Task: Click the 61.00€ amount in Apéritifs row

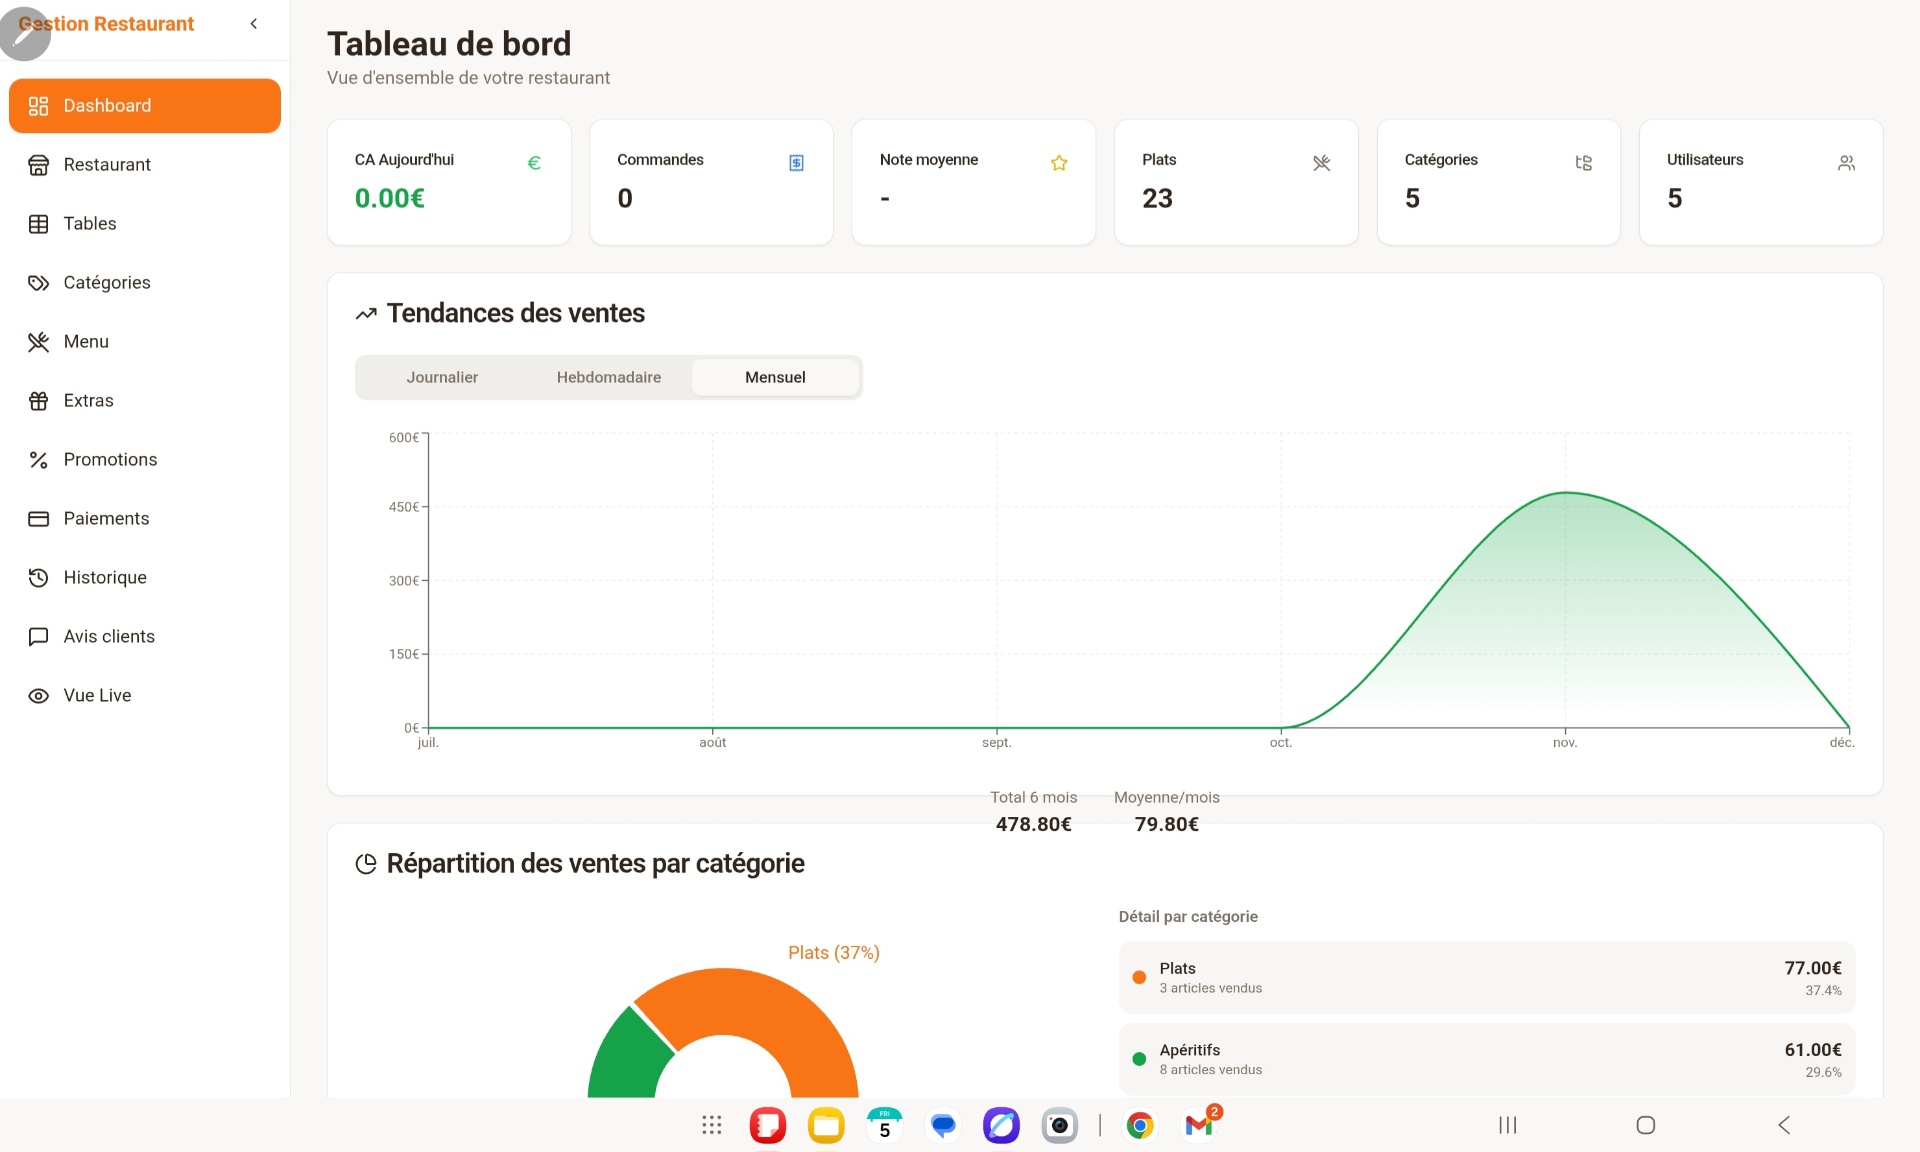Action: point(1813,1050)
